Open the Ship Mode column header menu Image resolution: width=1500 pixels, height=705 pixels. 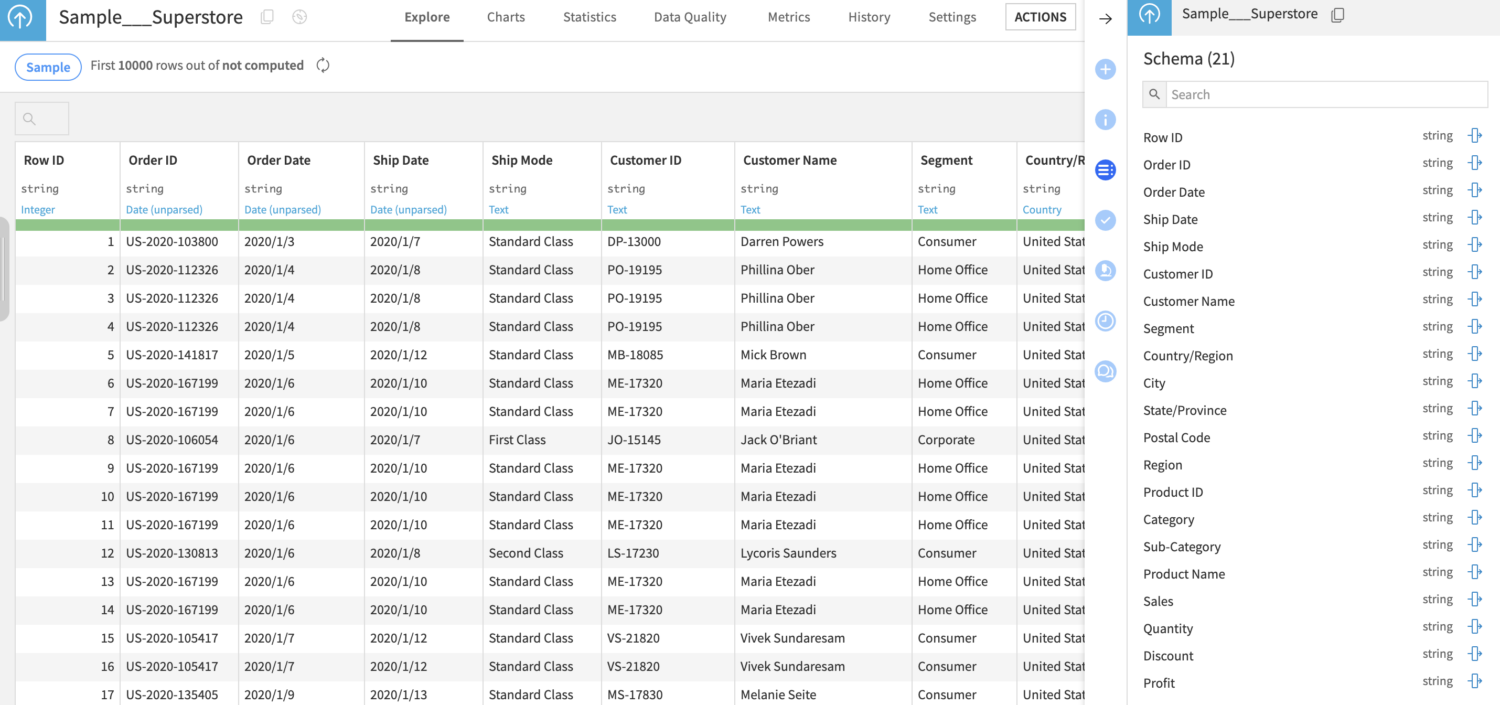[522, 160]
